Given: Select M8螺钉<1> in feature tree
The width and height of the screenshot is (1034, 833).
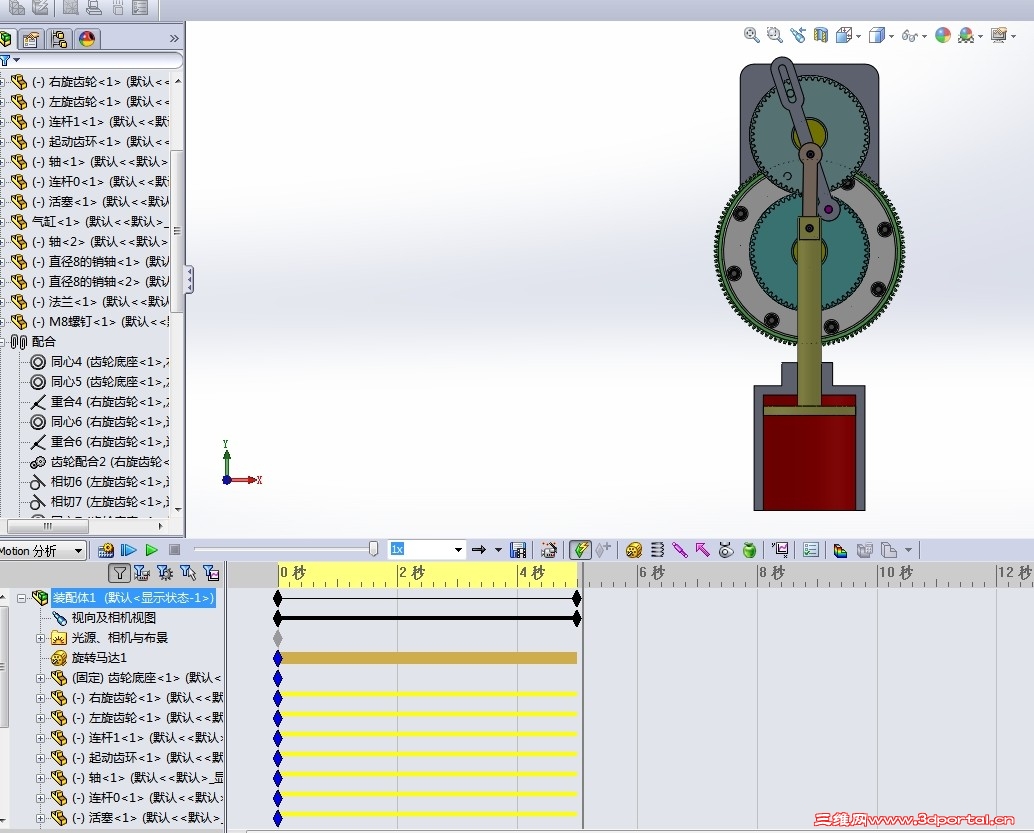Looking at the screenshot, I should pyautogui.click(x=100, y=321).
